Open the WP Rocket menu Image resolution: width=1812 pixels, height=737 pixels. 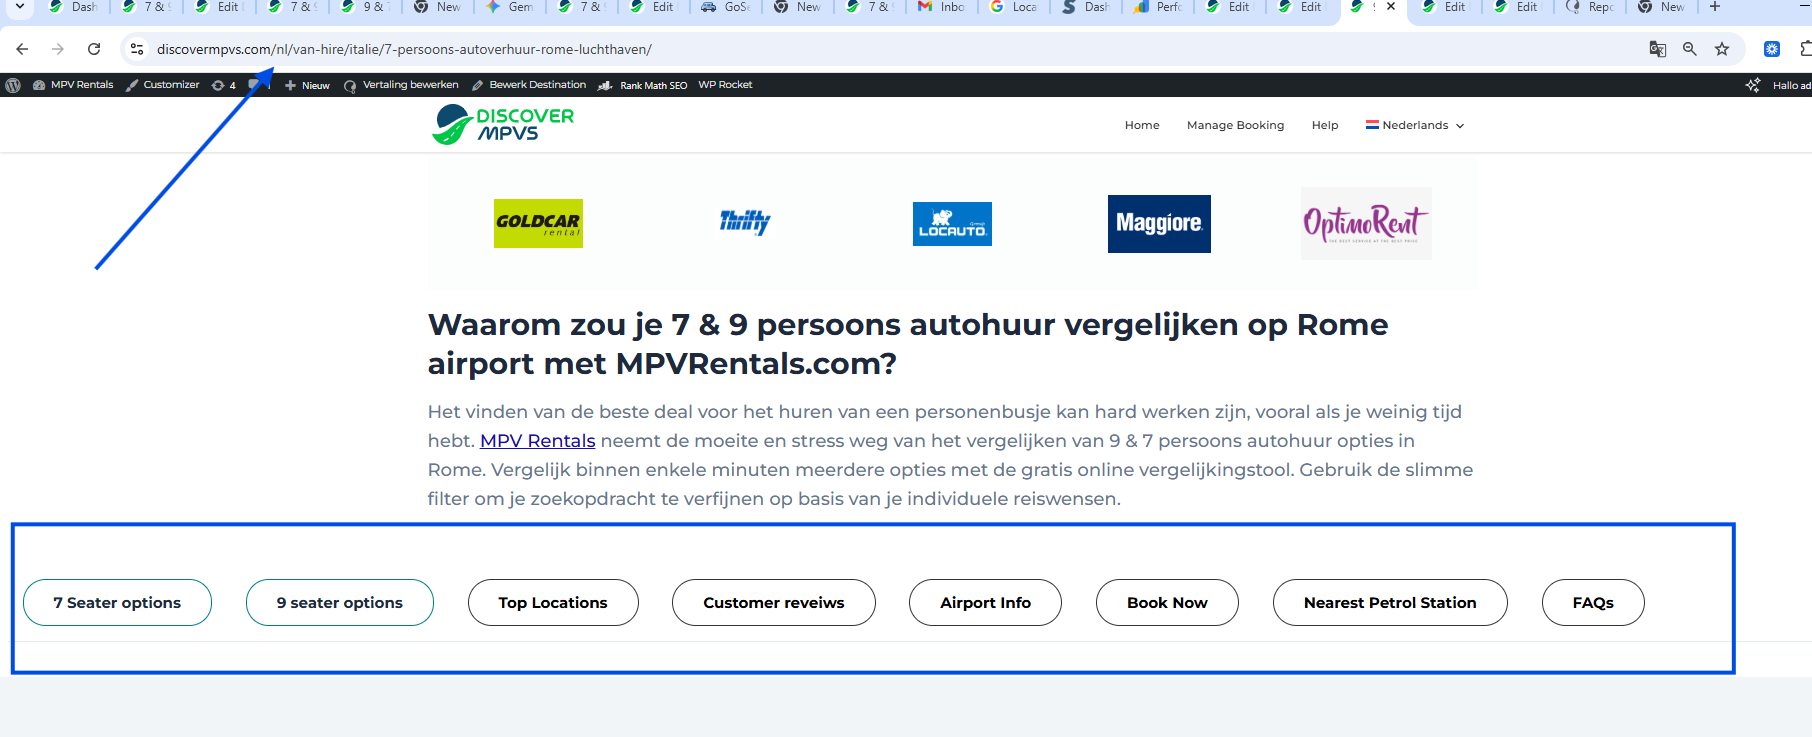coord(725,85)
